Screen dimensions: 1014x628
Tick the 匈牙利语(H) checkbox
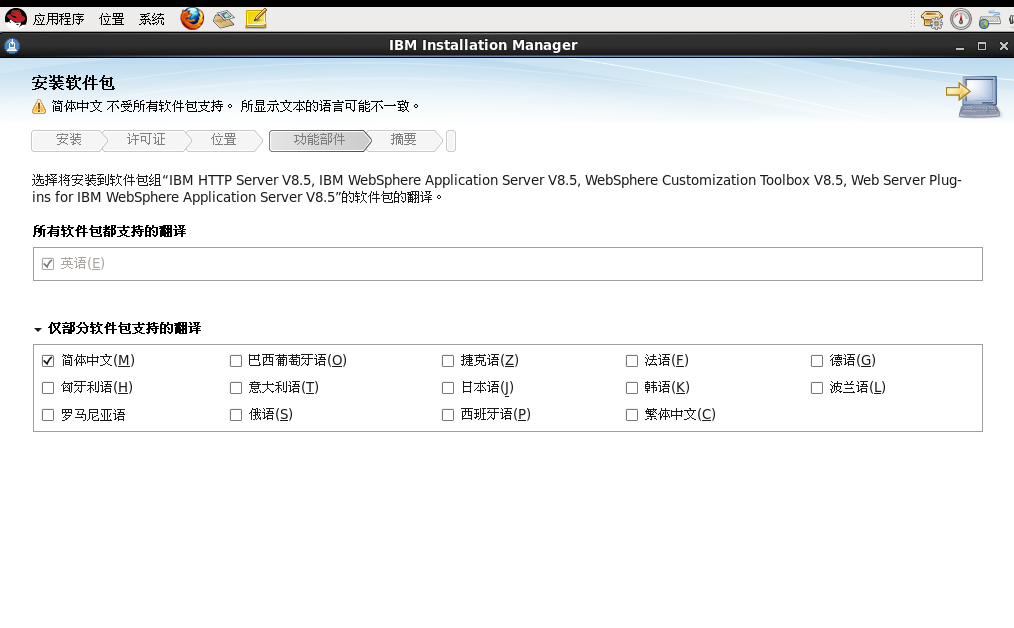tap(48, 388)
